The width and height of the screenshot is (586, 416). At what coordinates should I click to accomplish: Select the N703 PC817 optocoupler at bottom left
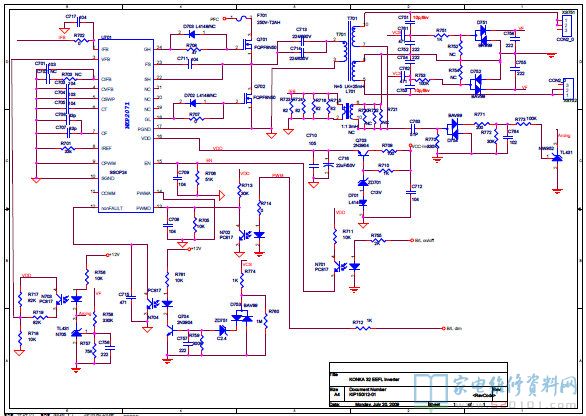pyautogui.click(x=62, y=299)
